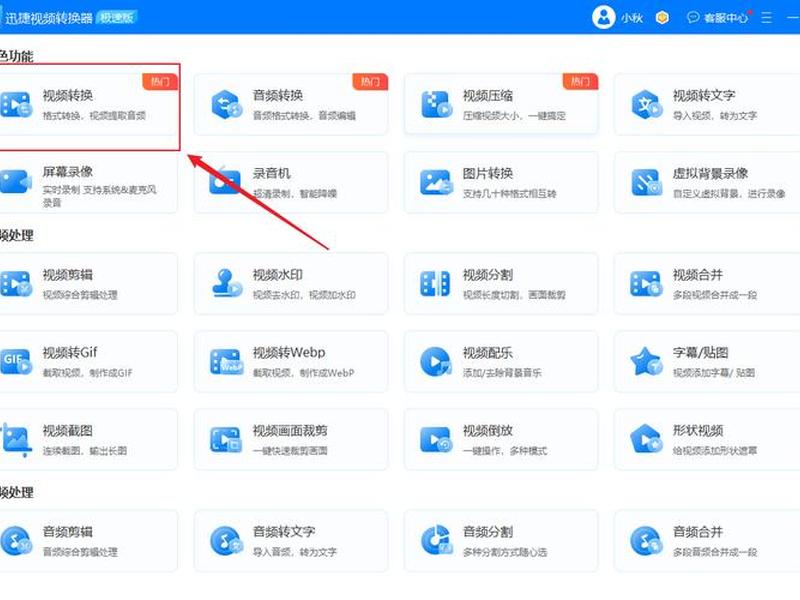Open the 视频转文字 video-to-text icon

coord(647,105)
